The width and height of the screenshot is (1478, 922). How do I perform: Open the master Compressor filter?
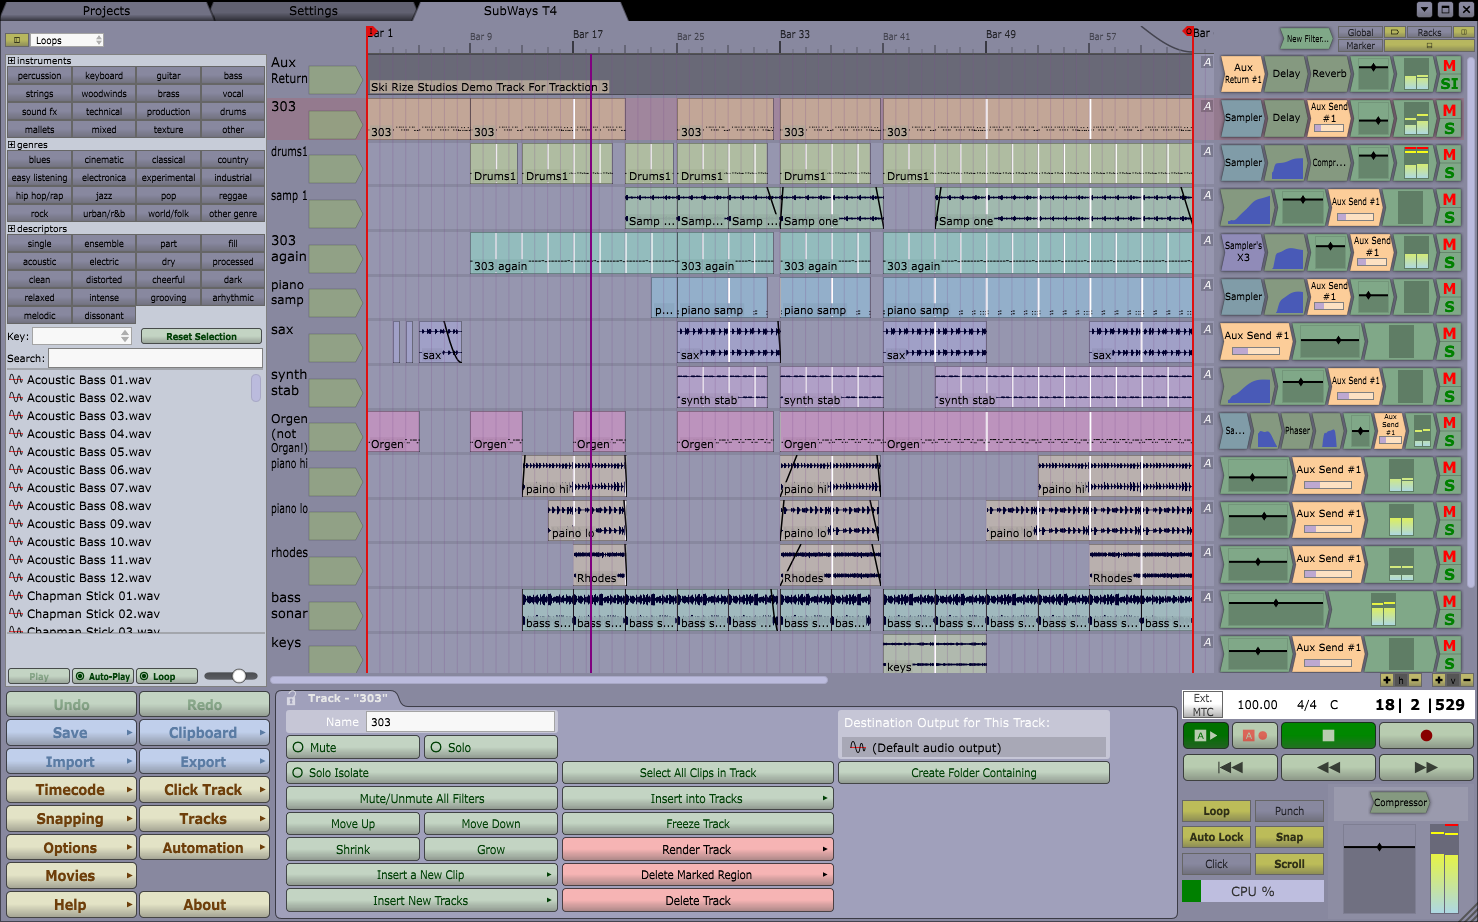[x=1399, y=802]
